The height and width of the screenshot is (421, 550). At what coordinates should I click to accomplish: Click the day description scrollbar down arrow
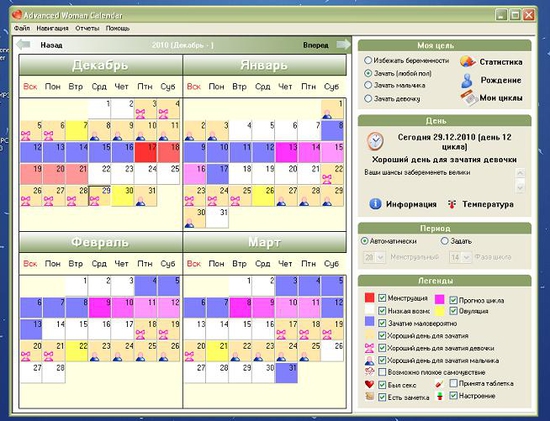point(520,187)
